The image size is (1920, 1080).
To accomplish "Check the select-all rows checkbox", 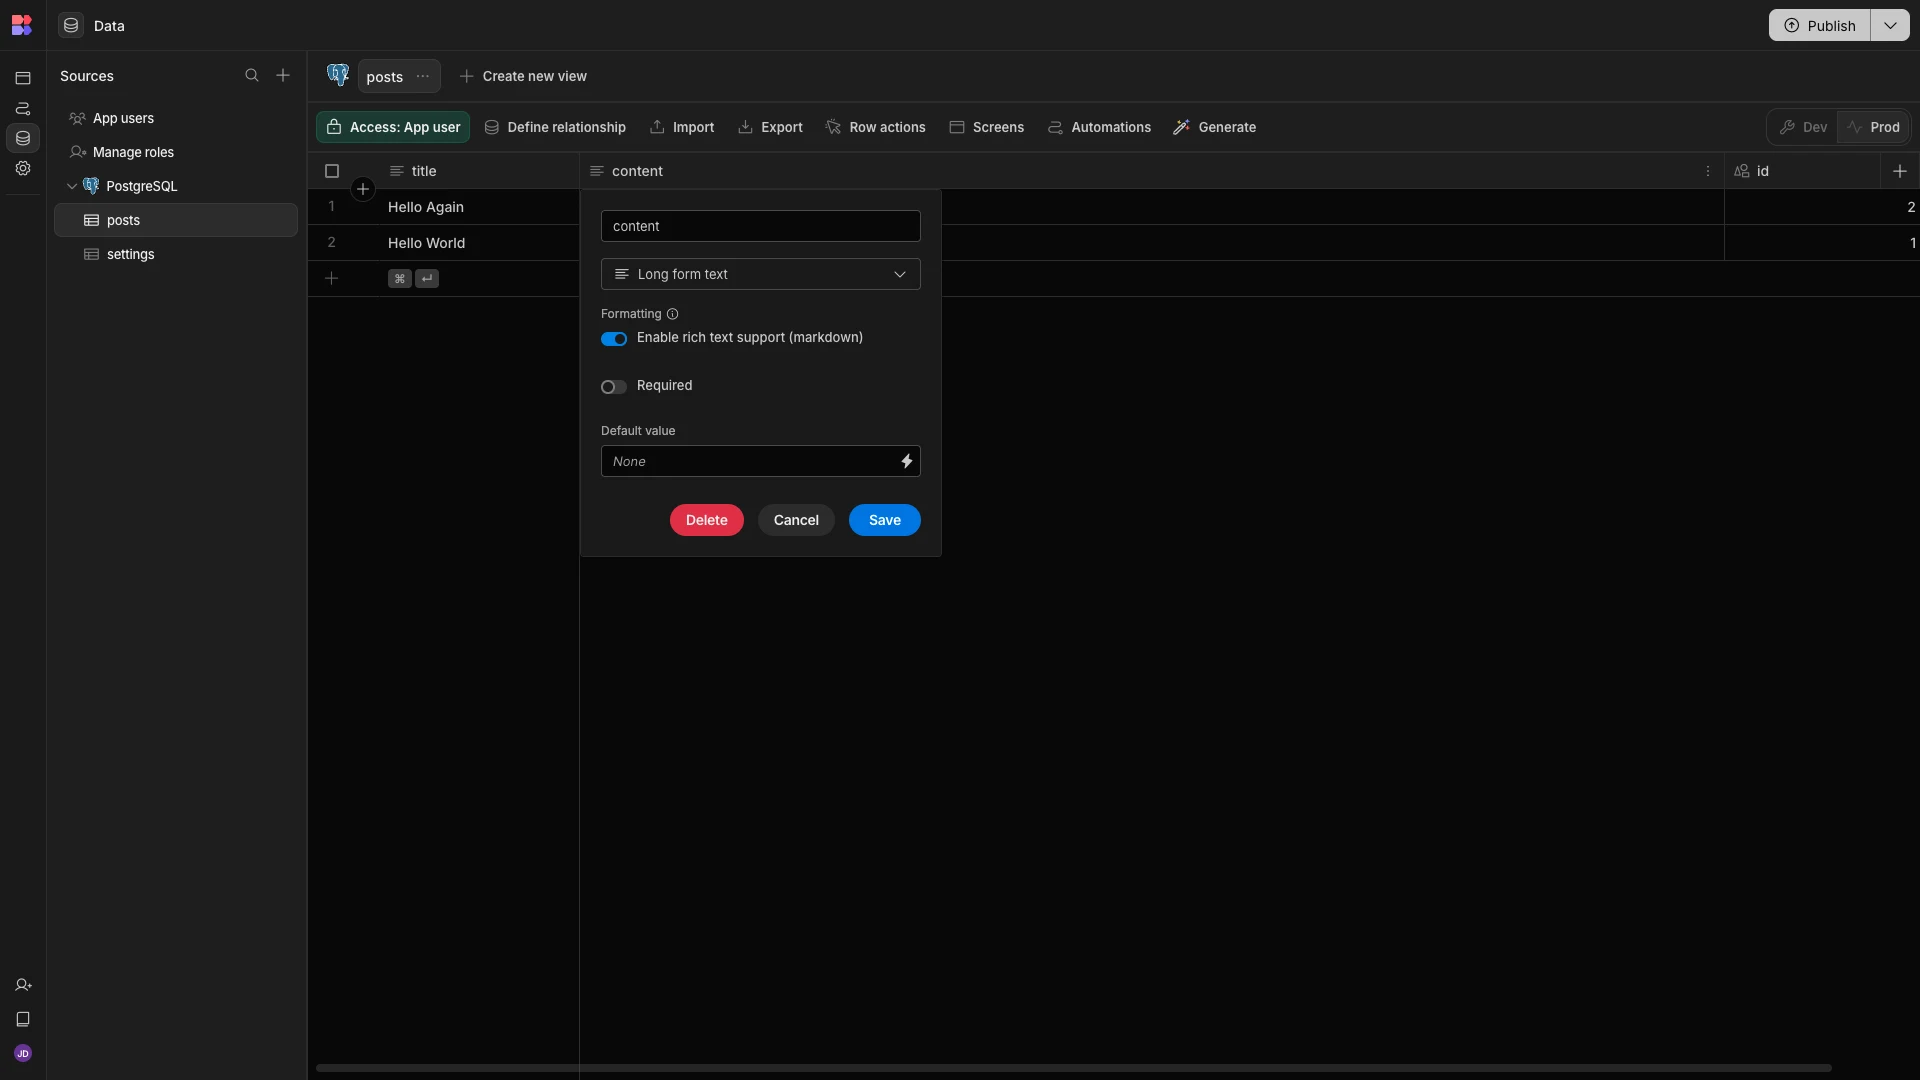I will [332, 171].
